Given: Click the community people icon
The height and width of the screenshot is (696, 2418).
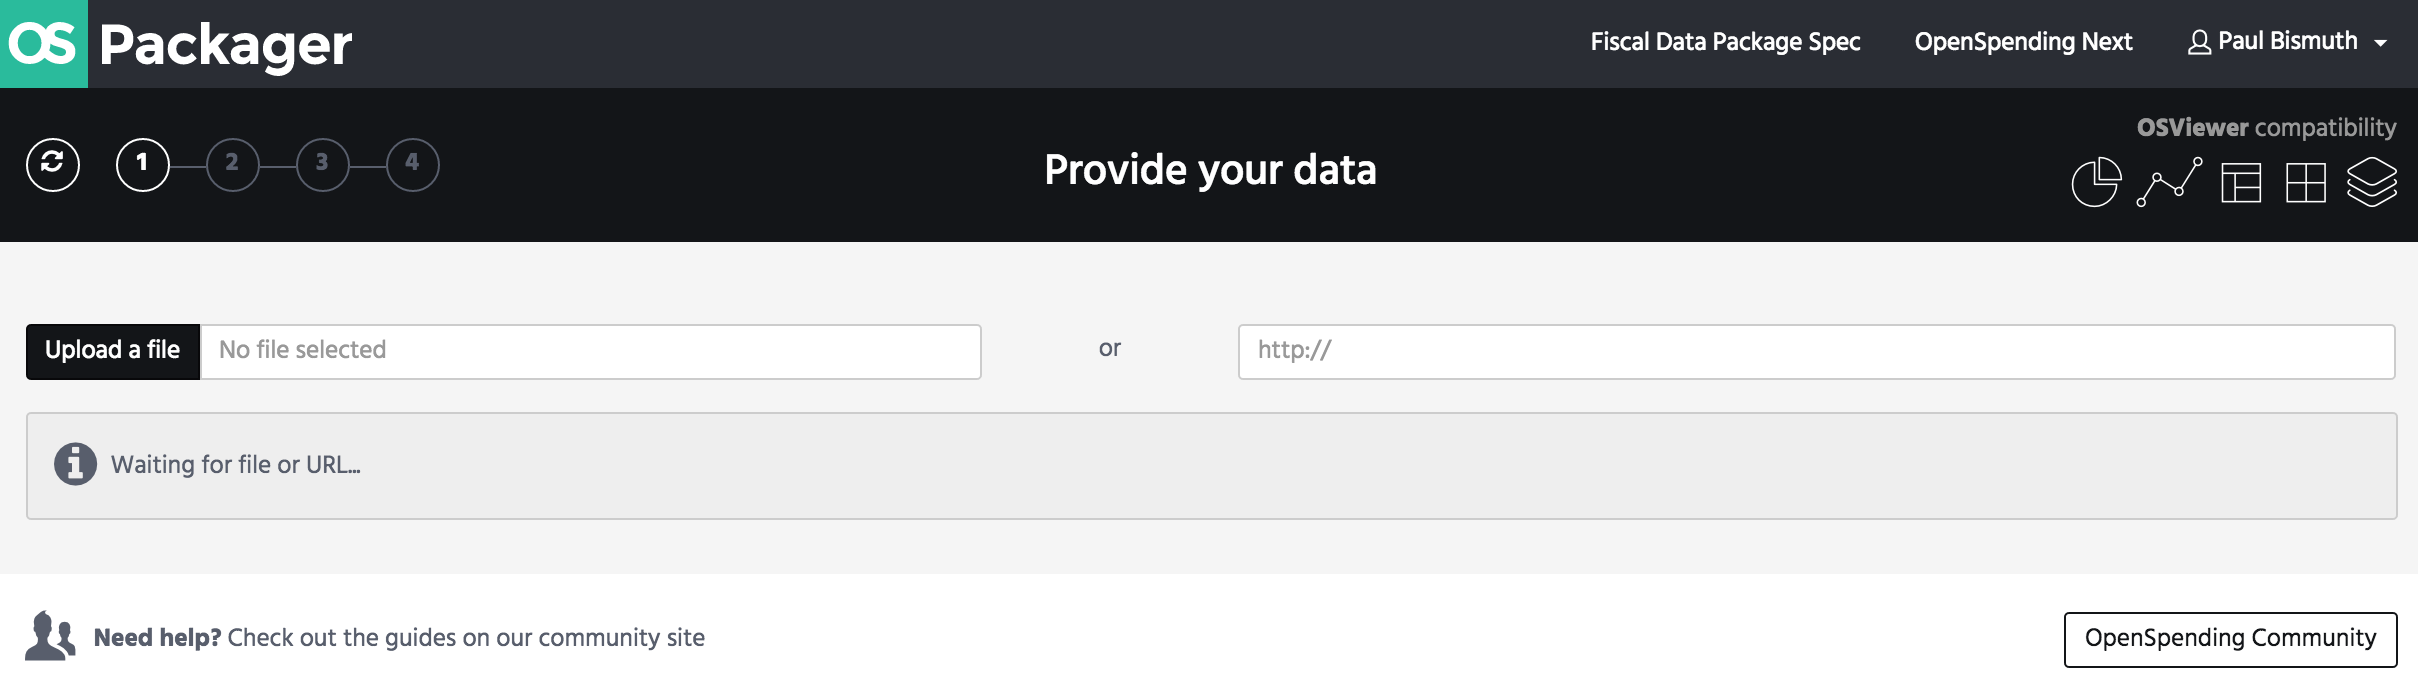Looking at the screenshot, I should coord(50,637).
